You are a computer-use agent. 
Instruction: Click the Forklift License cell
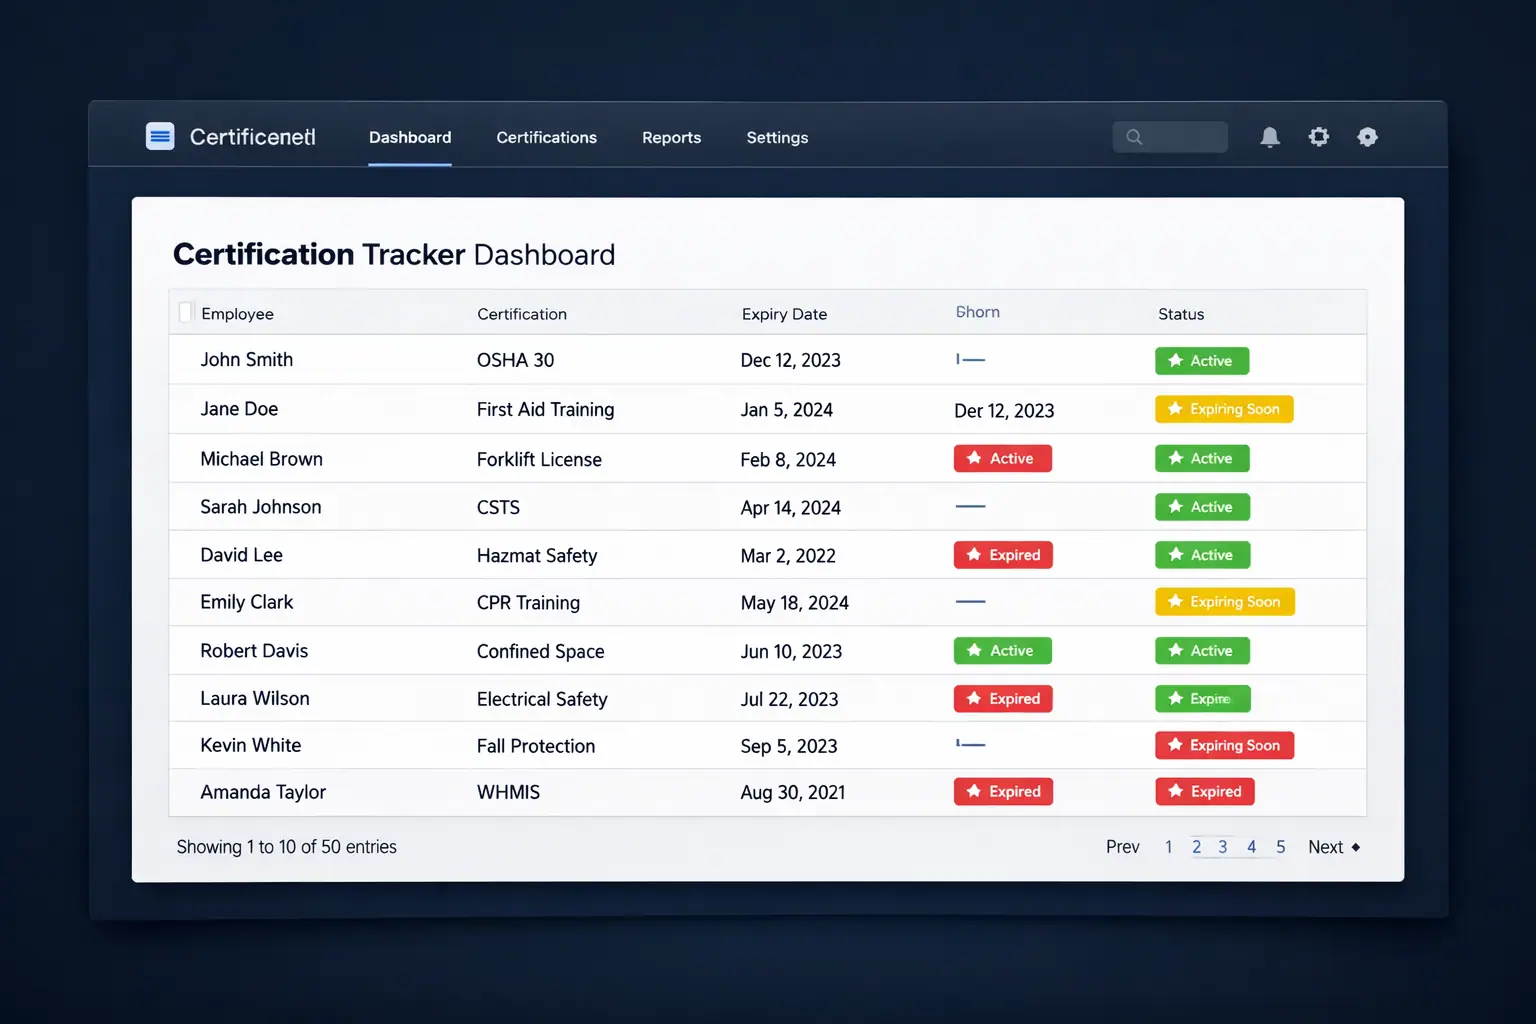coord(539,460)
